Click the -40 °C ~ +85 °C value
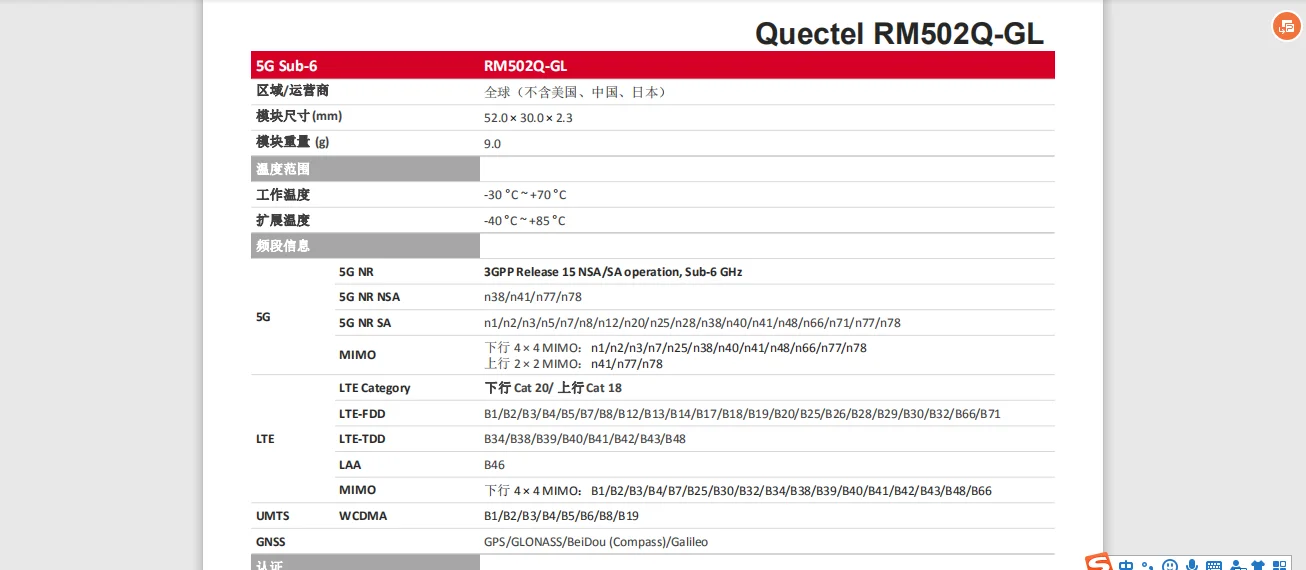The image size is (1306, 570). tap(525, 221)
